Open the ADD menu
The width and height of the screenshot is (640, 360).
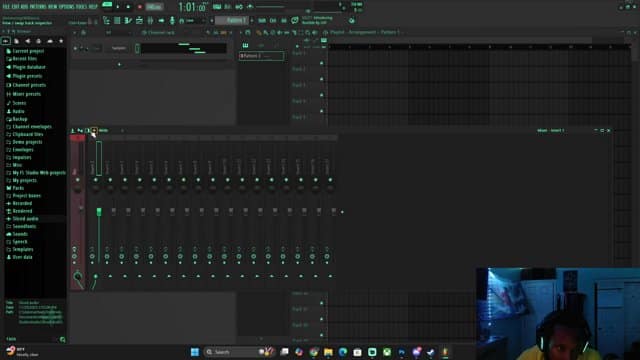tap(24, 7)
